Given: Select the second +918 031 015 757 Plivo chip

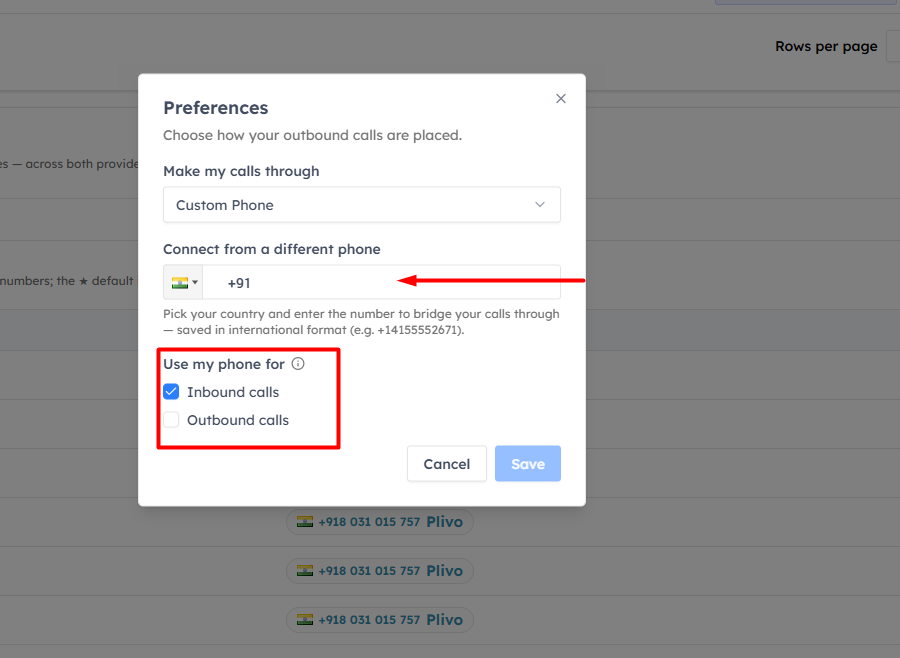Looking at the screenshot, I should [380, 571].
